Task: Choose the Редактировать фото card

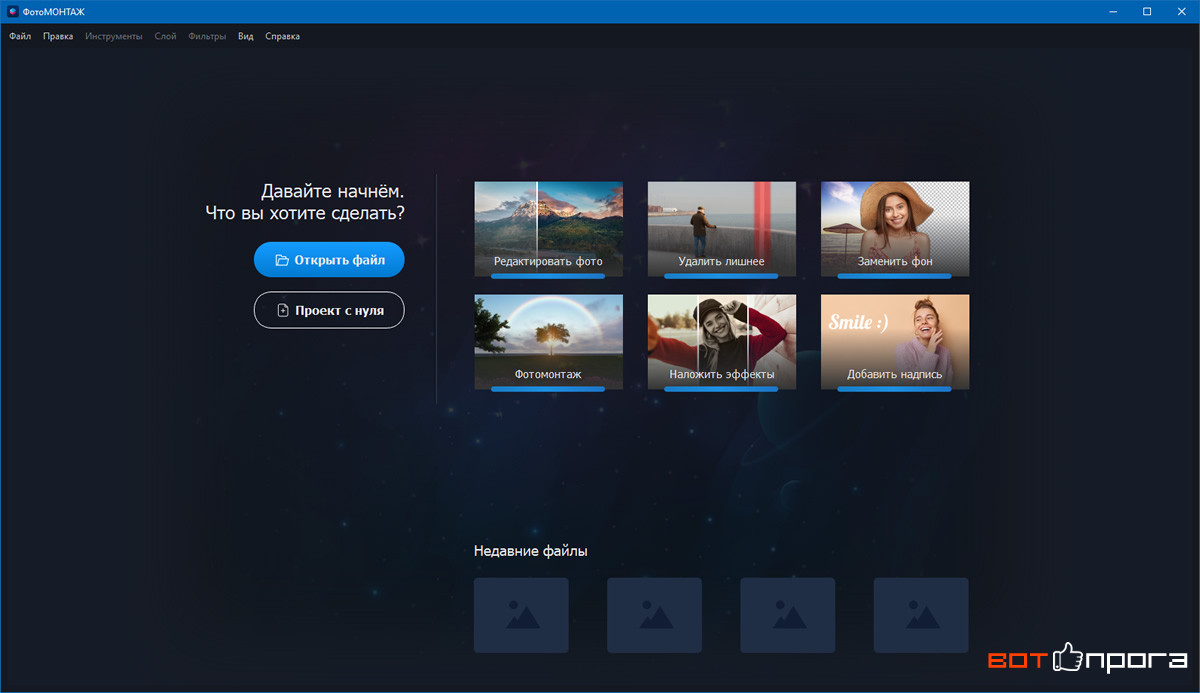Action: pos(548,229)
